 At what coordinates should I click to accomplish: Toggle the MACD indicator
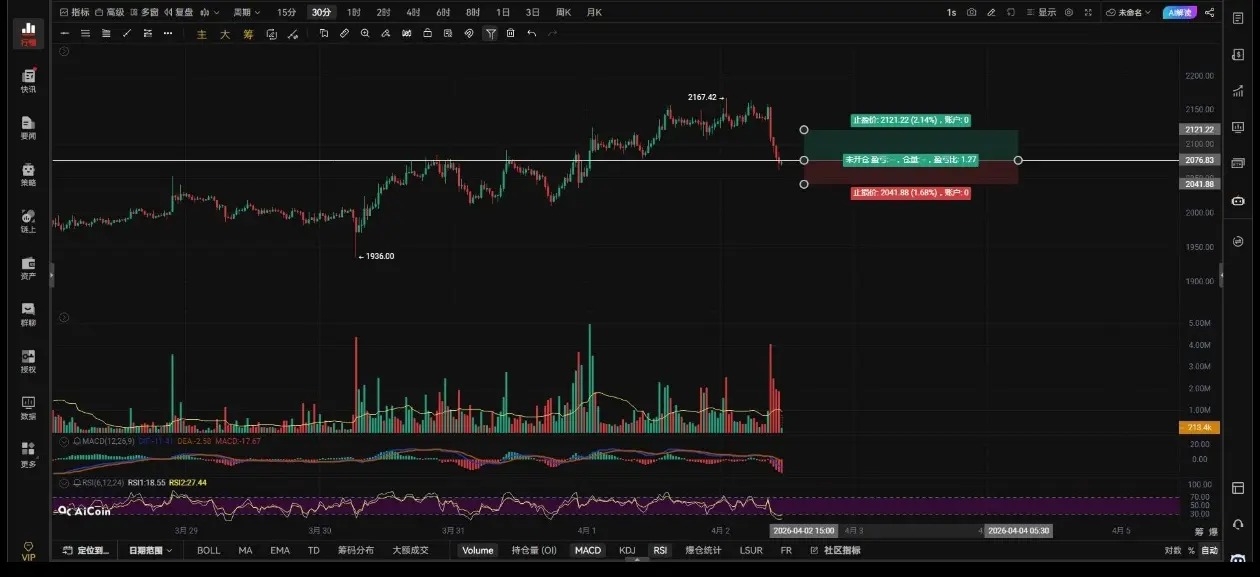point(587,550)
